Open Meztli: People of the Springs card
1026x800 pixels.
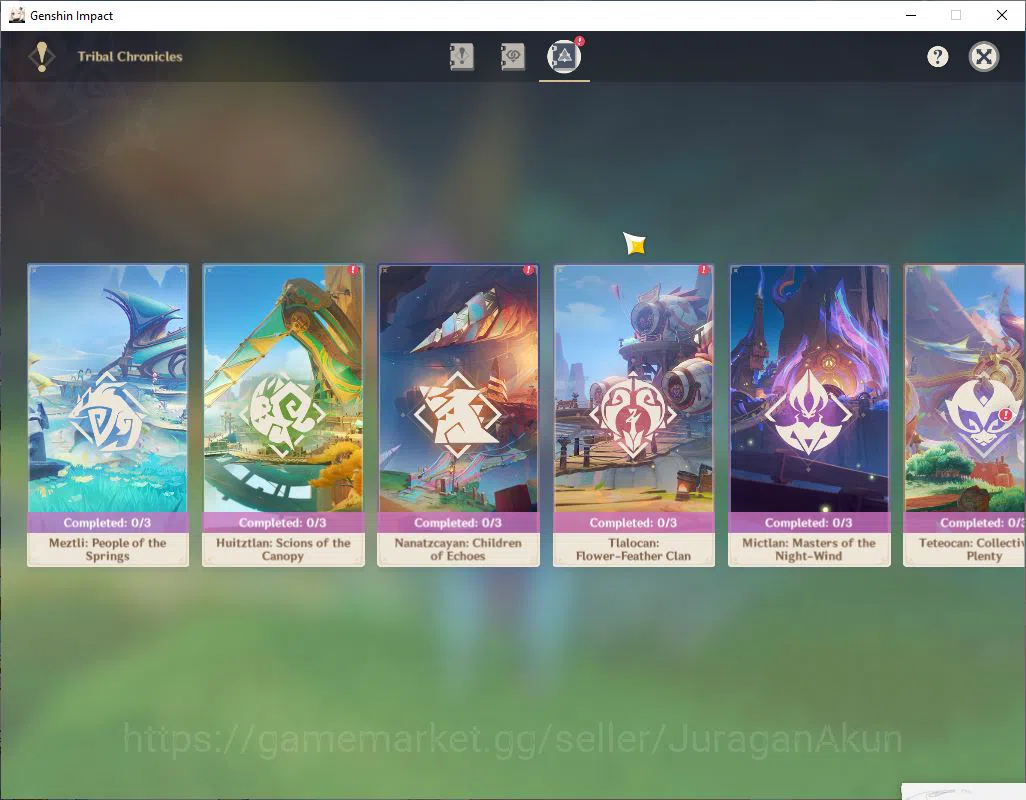pos(108,415)
